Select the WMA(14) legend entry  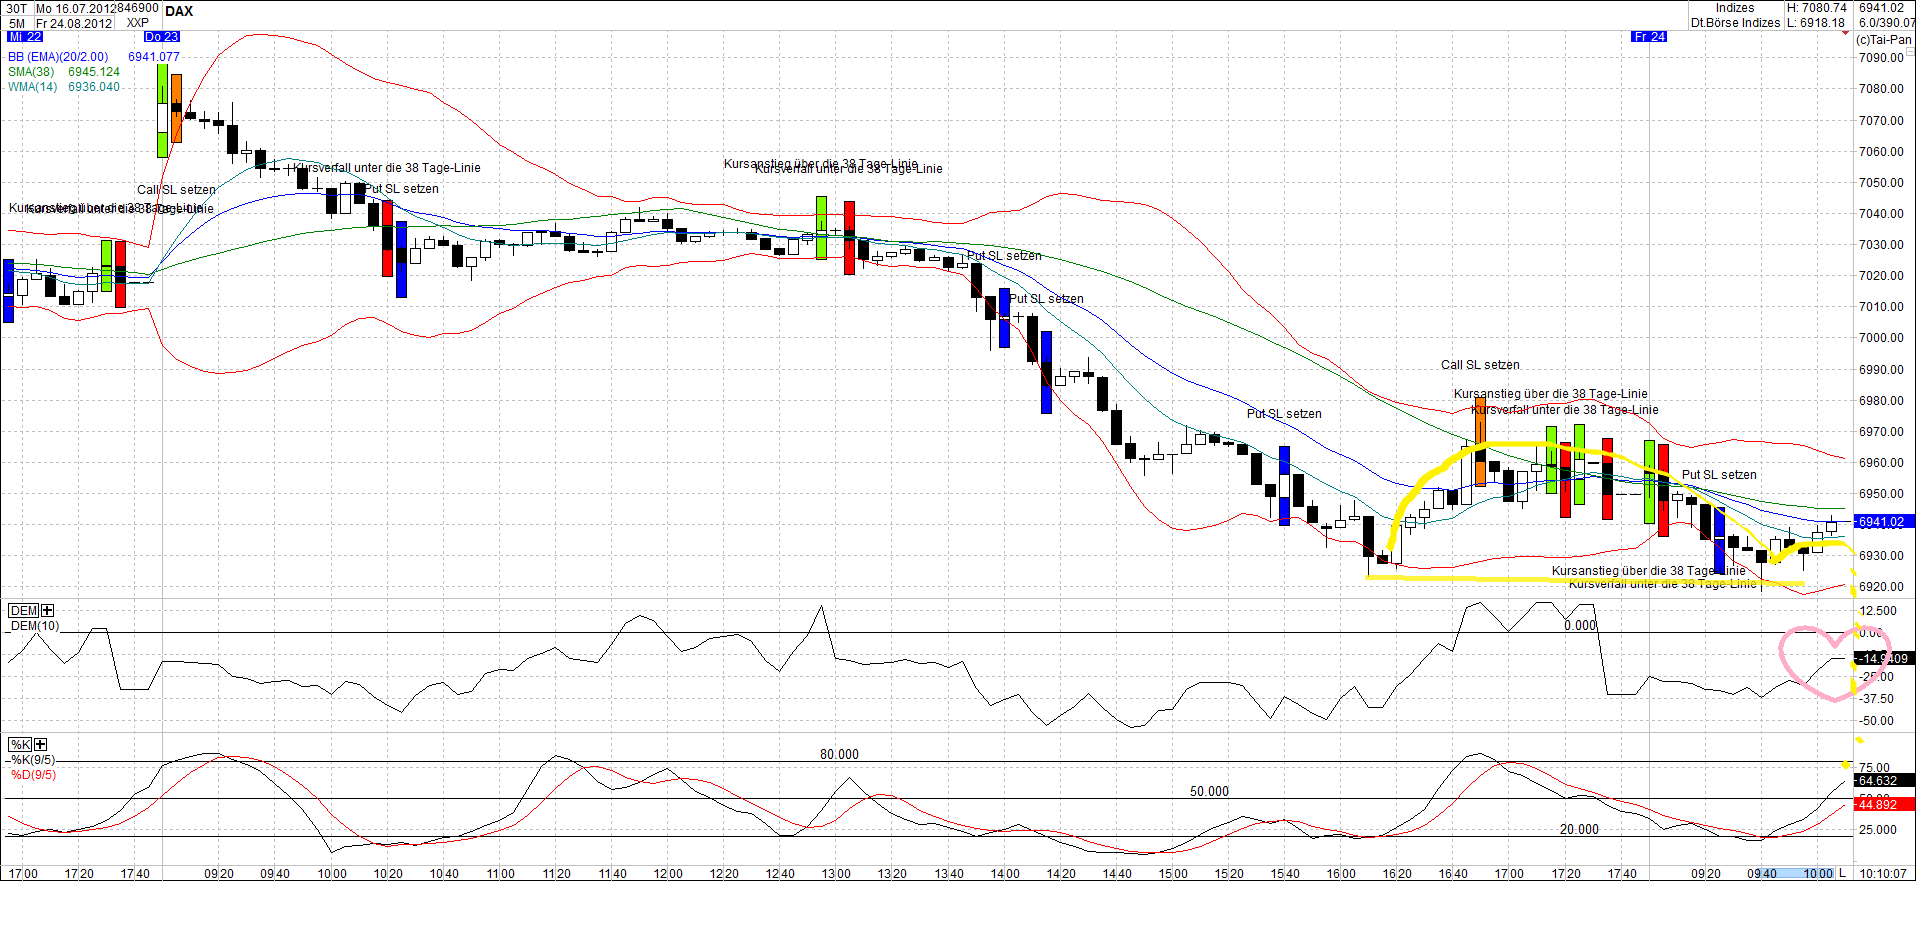coord(33,87)
